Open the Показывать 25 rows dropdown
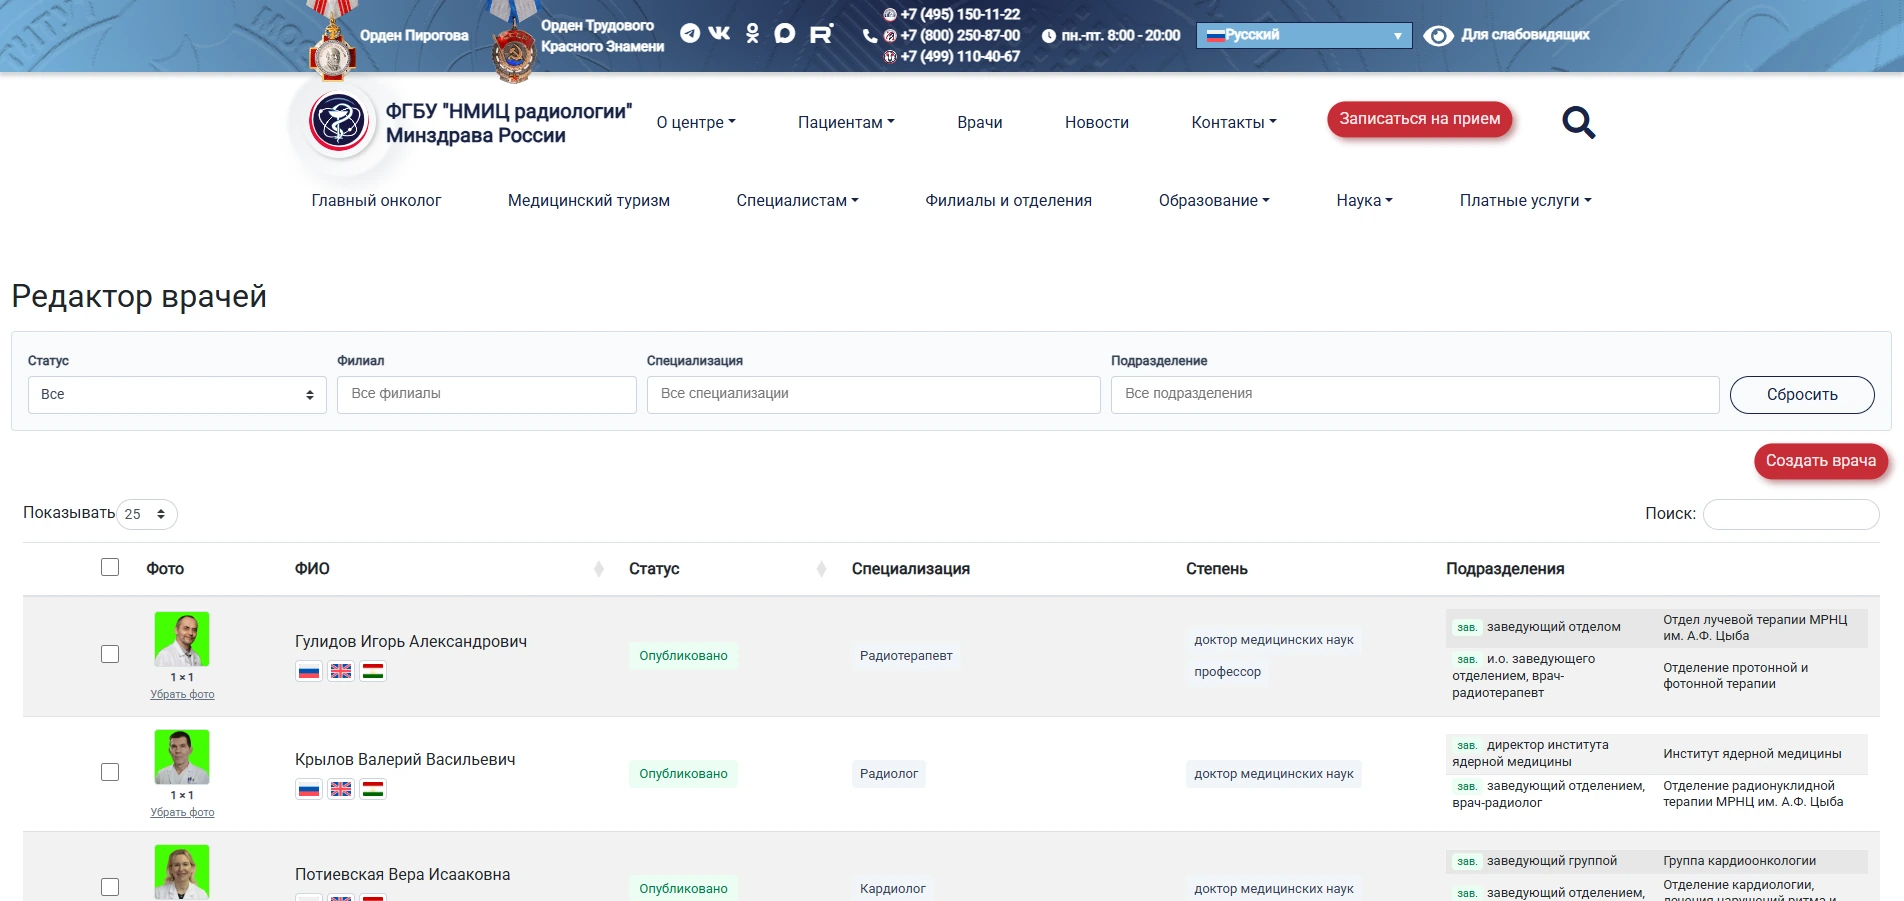The image size is (1904, 901). coord(147,514)
